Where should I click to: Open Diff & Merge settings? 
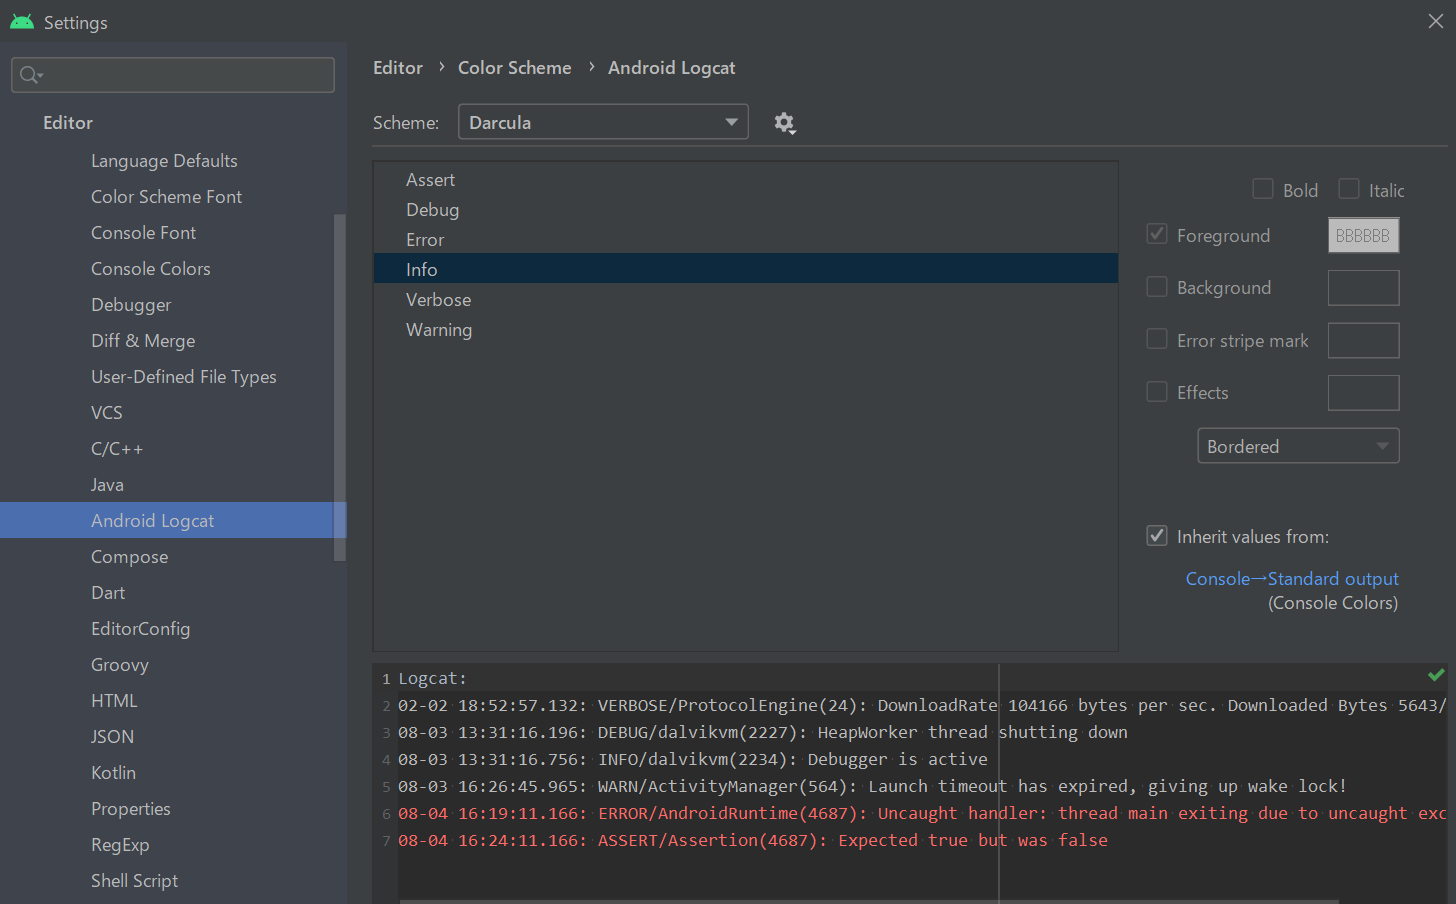pyautogui.click(x=143, y=341)
